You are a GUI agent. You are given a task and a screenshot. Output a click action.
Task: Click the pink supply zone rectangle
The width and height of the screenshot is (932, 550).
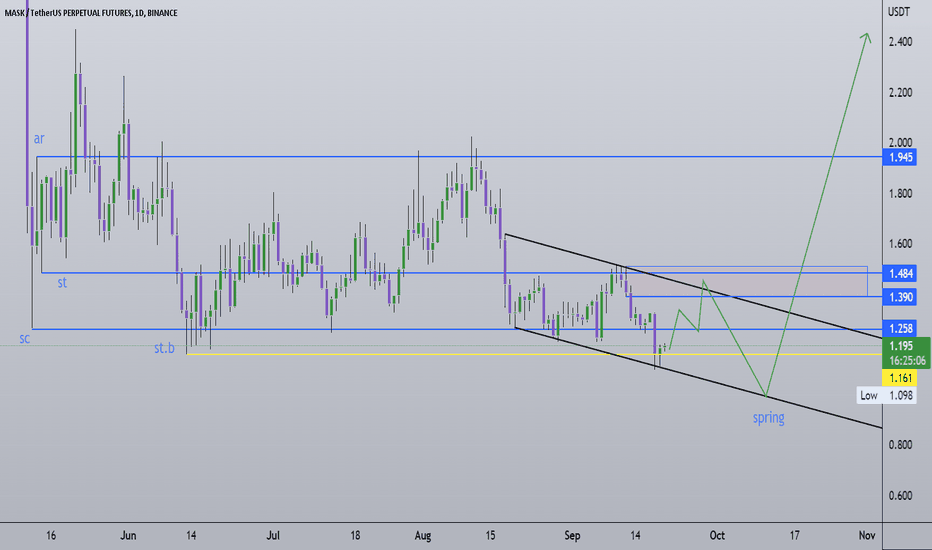(x=747, y=281)
